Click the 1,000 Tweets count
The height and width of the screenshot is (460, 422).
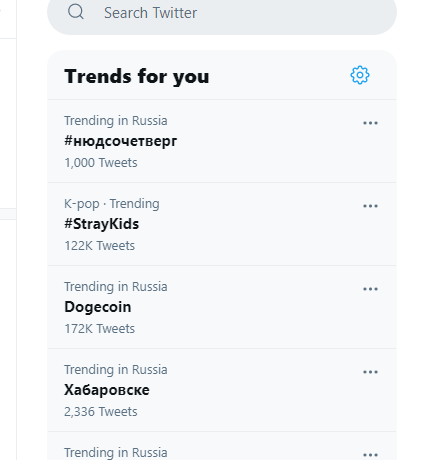(x=101, y=163)
